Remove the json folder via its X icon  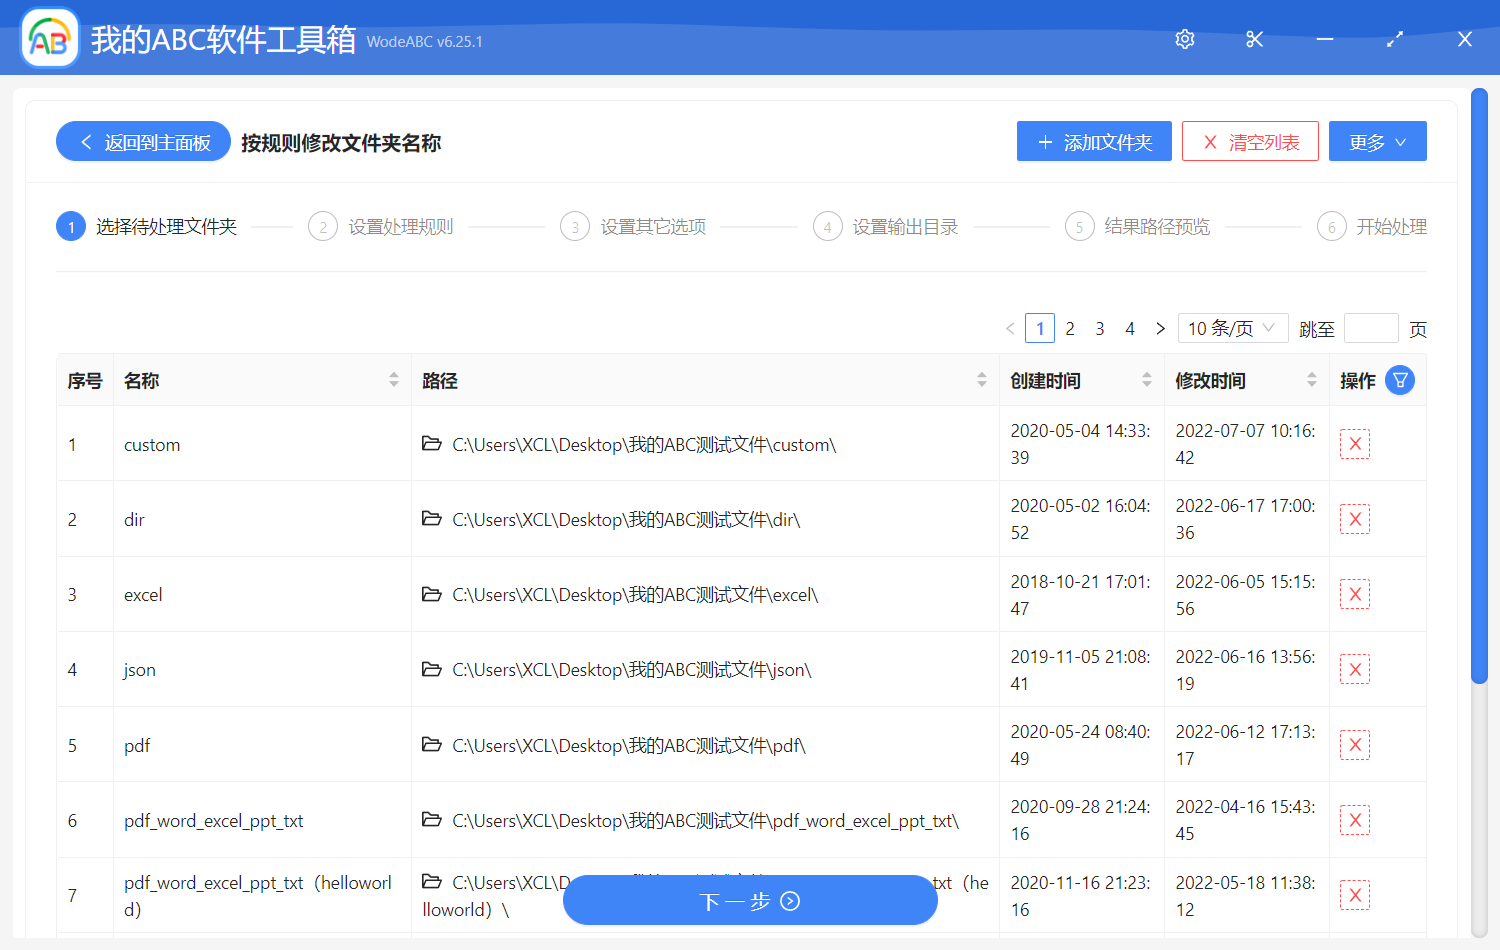1354,668
